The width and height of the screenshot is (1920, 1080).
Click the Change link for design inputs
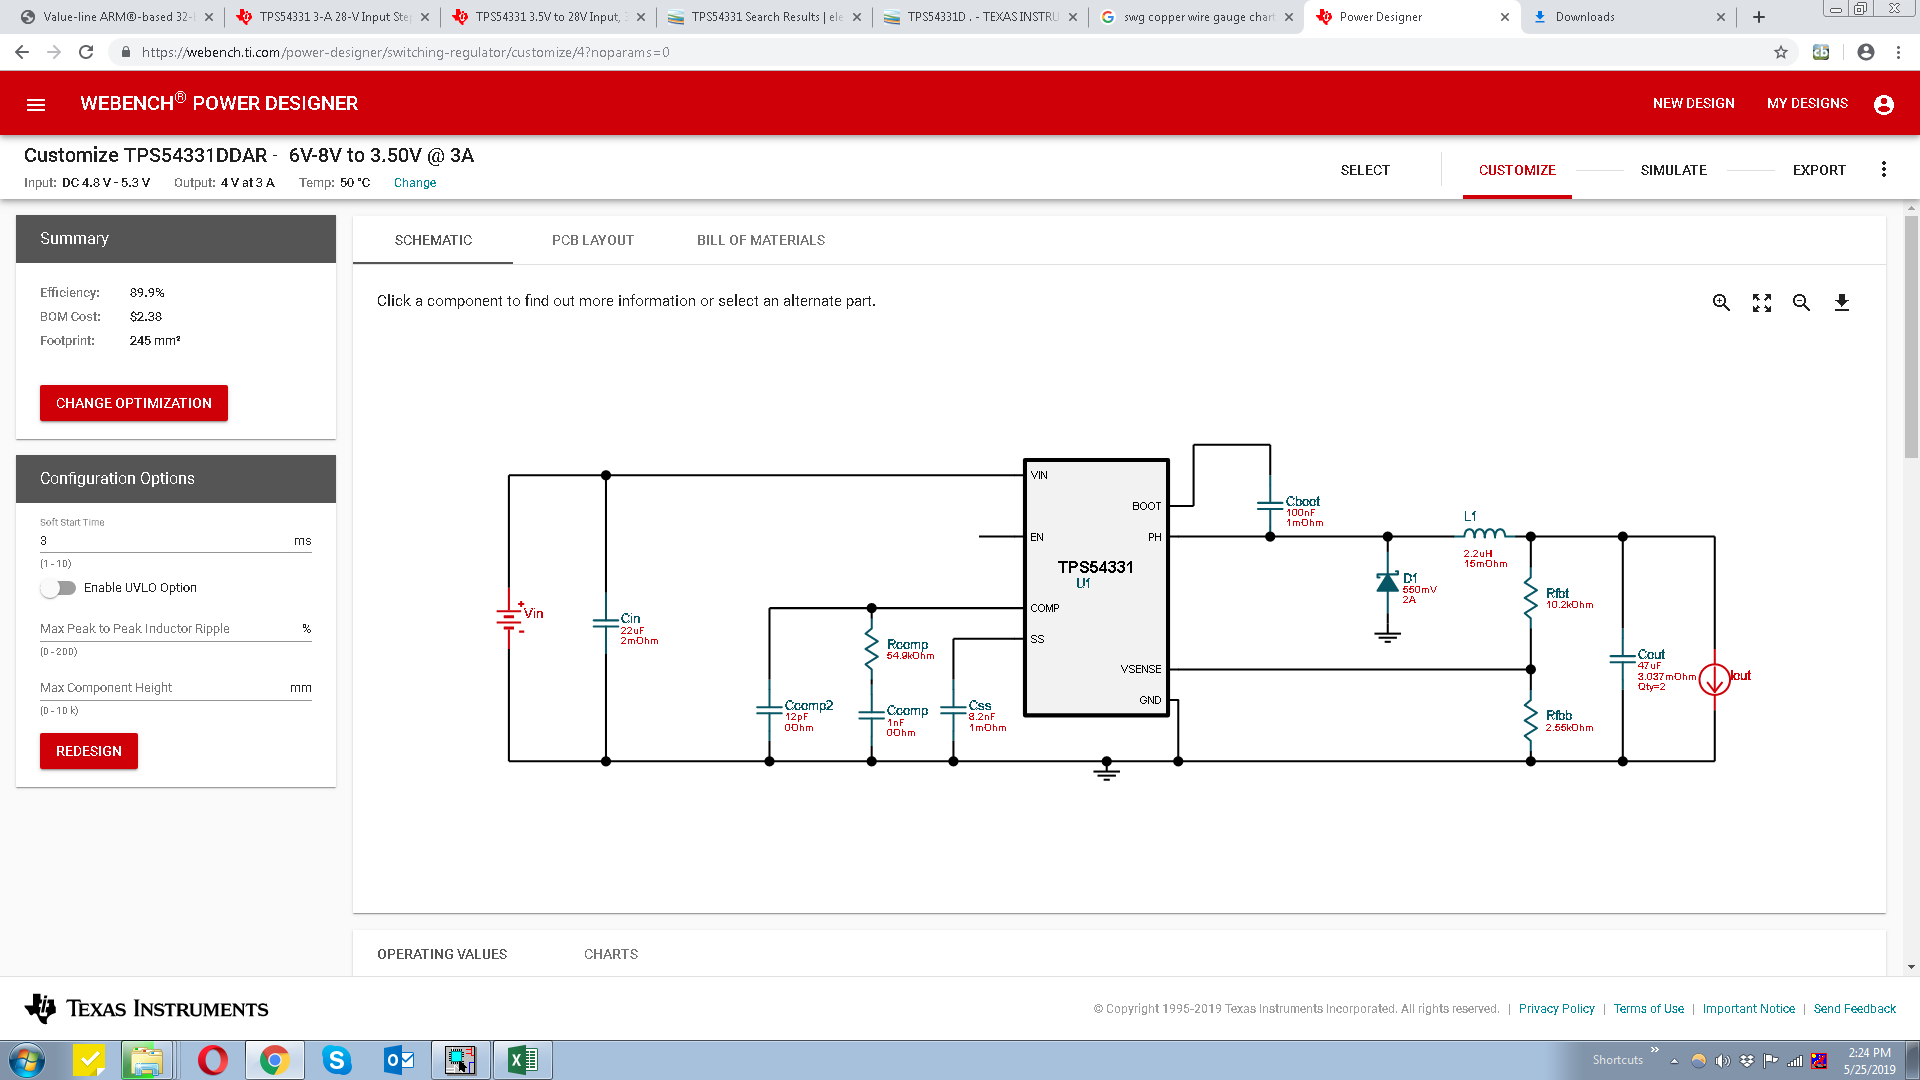pos(415,183)
